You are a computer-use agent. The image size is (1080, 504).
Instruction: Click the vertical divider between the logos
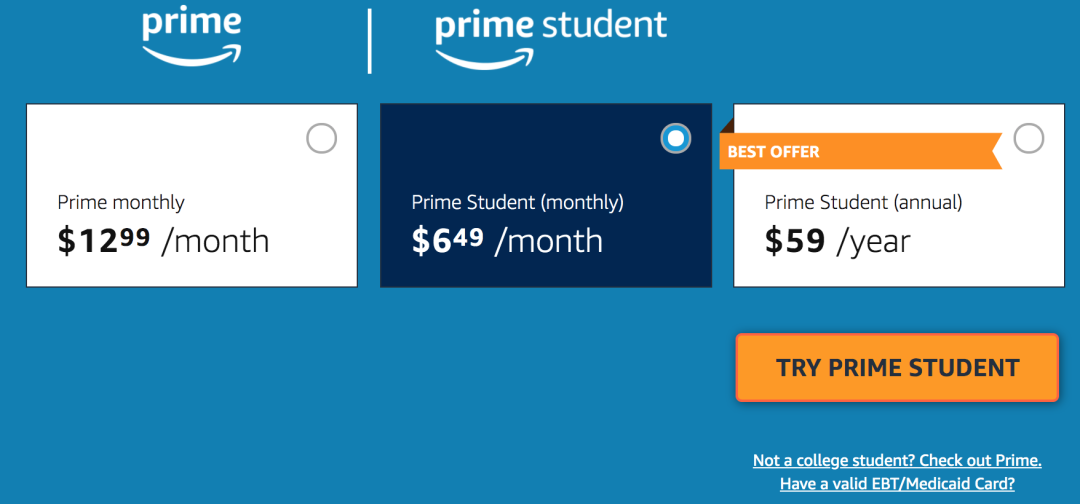(370, 40)
